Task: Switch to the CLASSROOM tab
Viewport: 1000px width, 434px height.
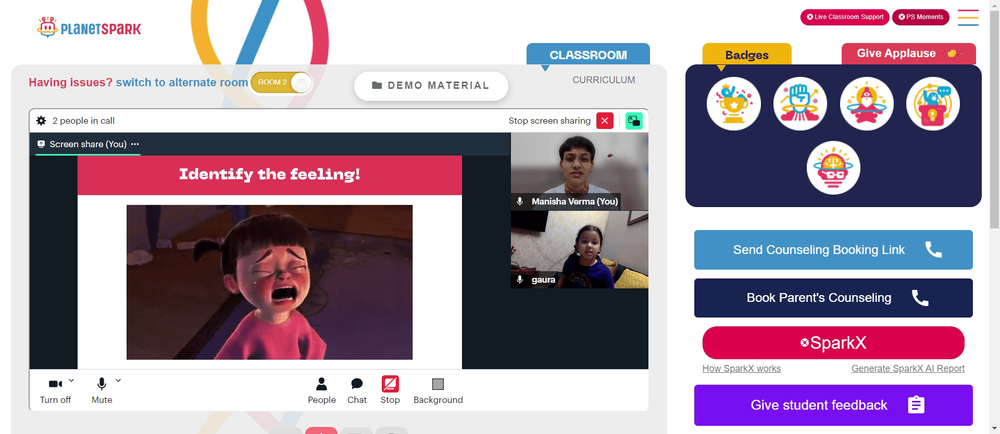Action: click(x=588, y=55)
